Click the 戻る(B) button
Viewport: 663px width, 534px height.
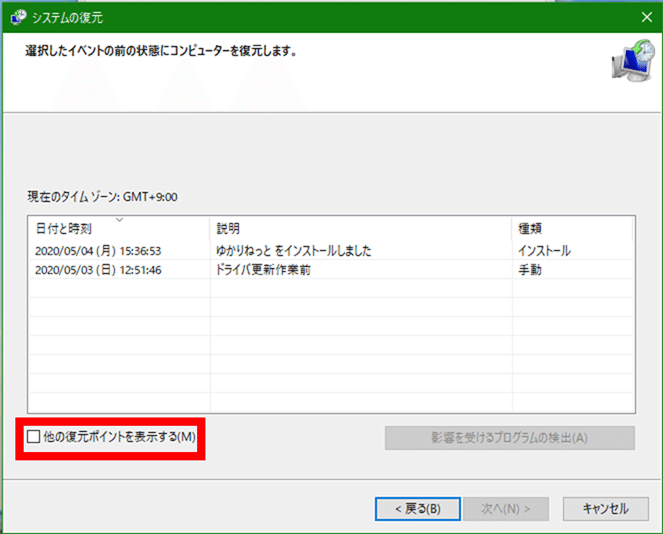(x=418, y=509)
